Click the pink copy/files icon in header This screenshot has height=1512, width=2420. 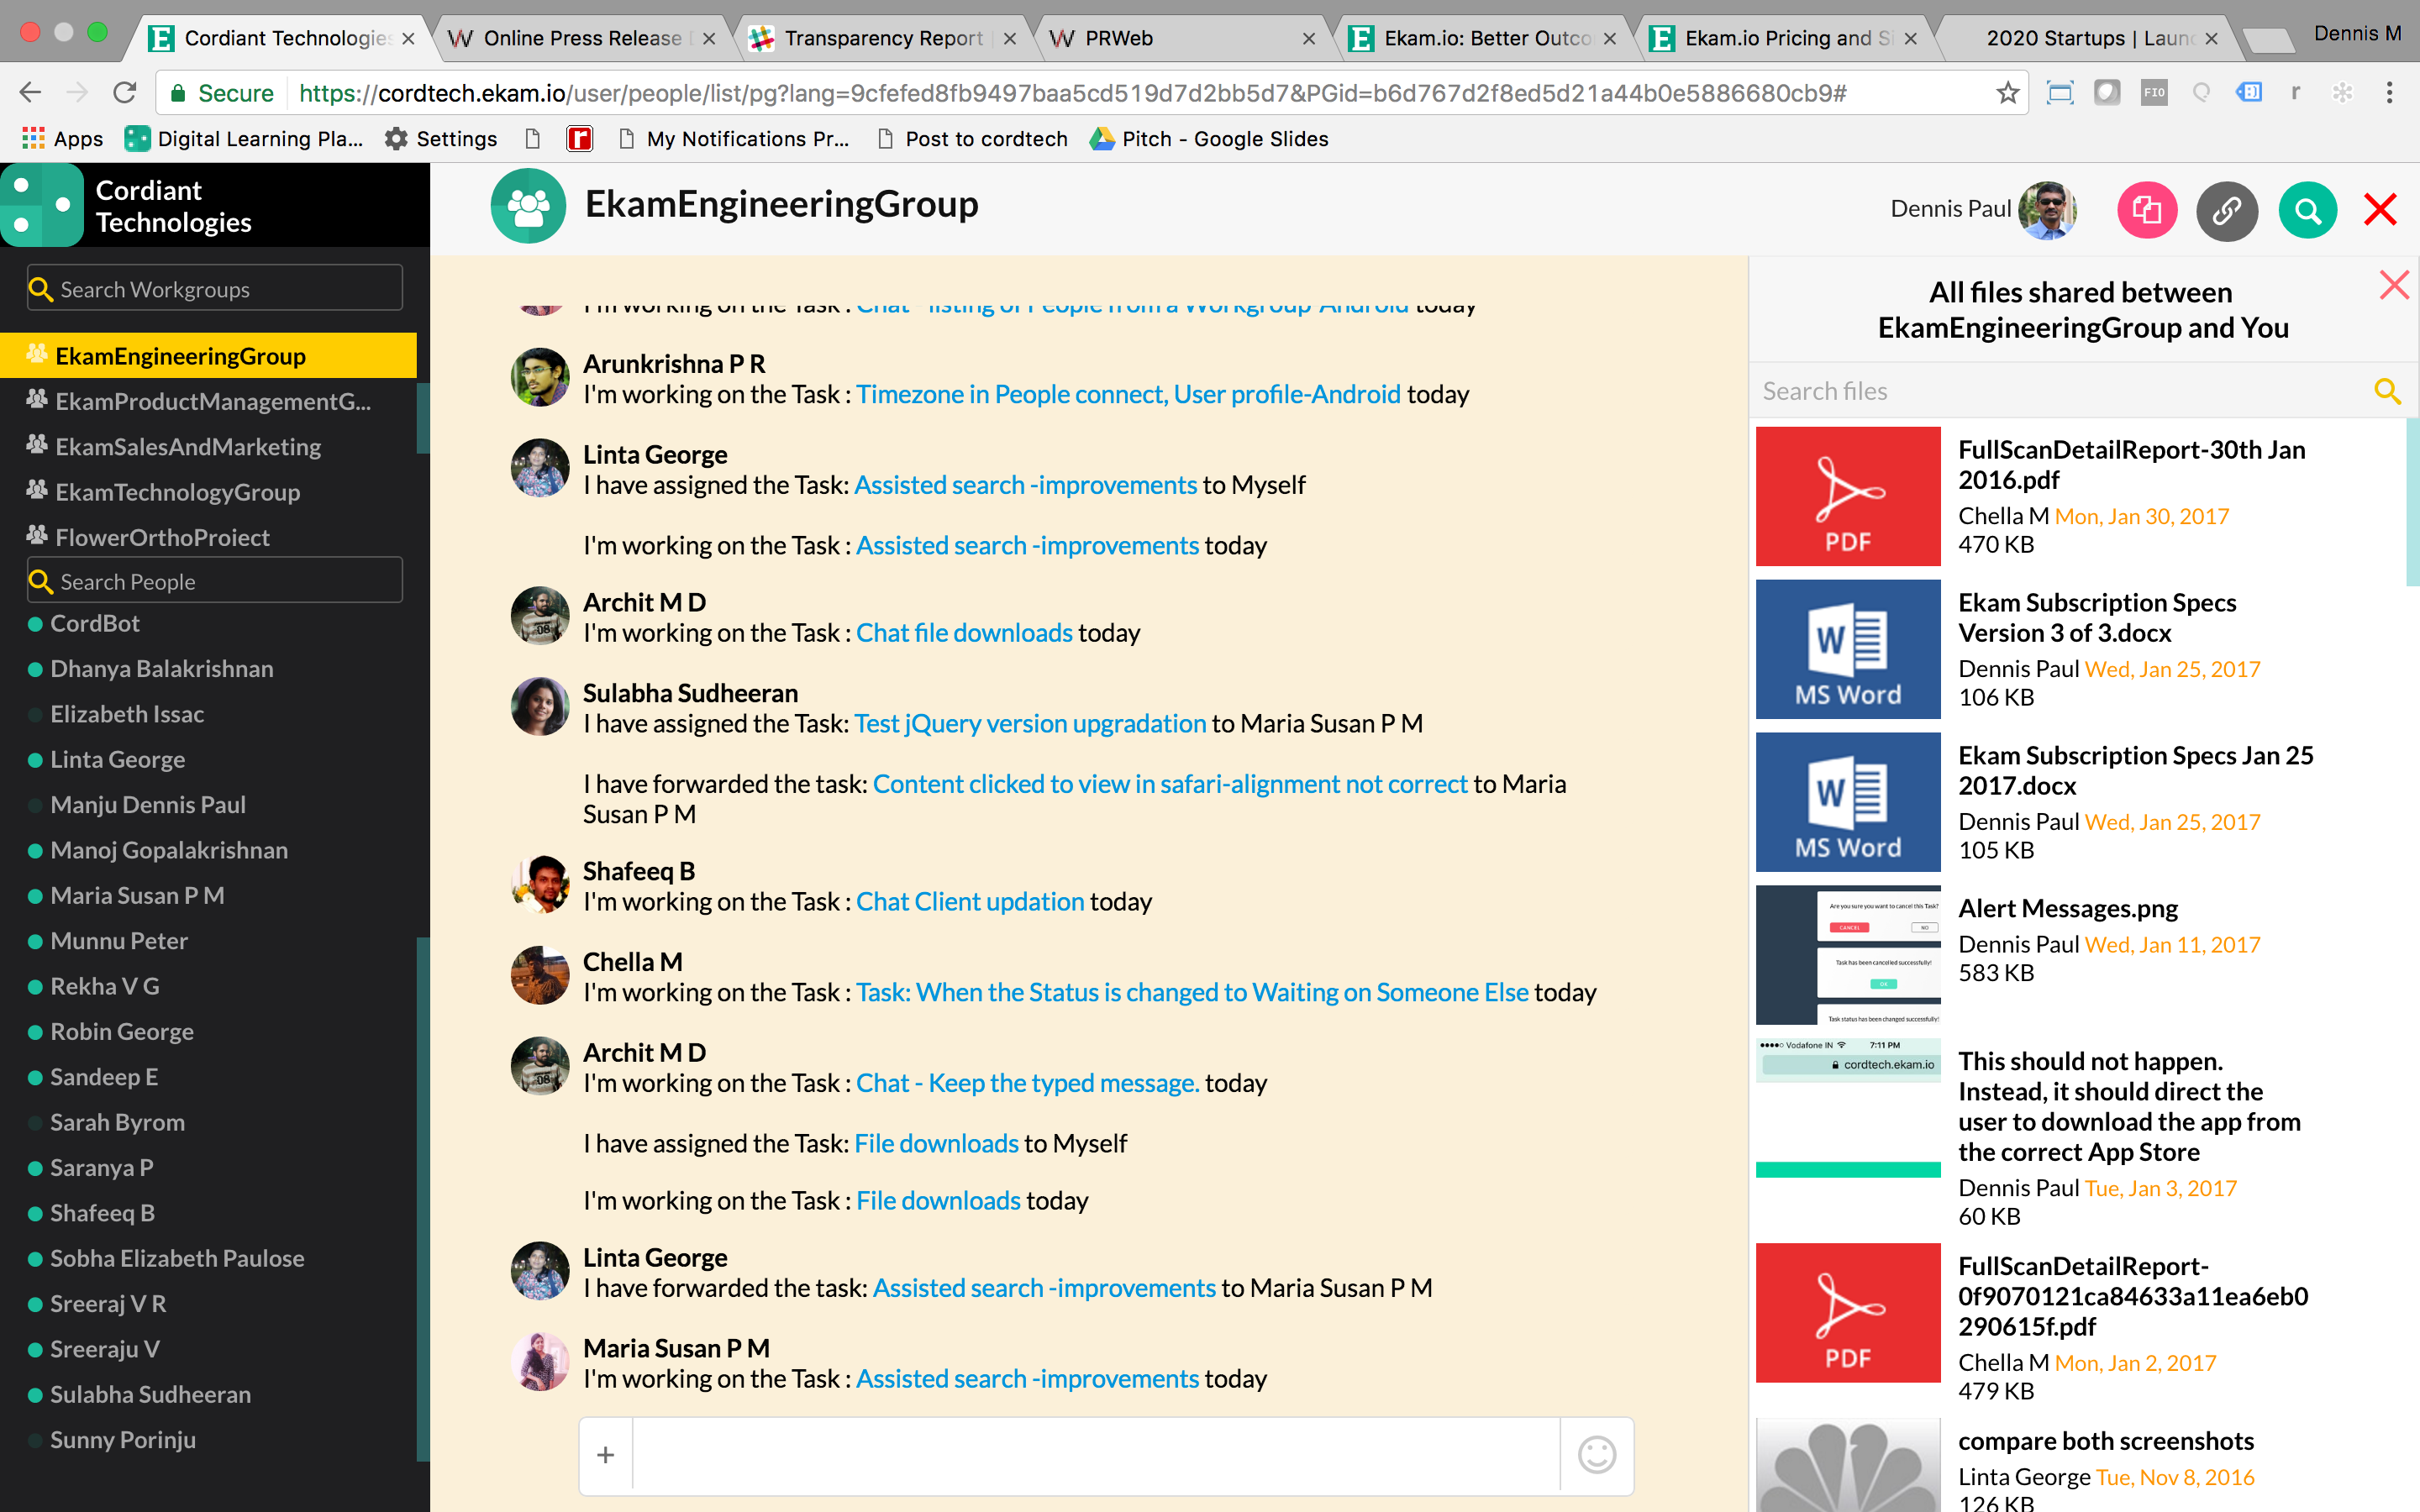click(x=2146, y=210)
